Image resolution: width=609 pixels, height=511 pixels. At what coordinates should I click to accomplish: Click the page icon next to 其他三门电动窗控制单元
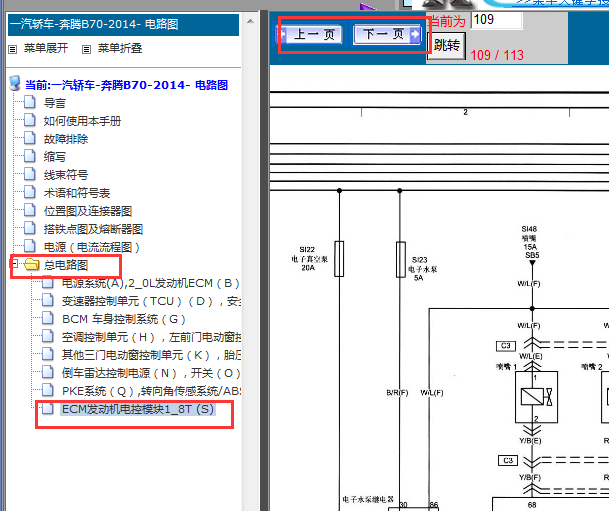[x=48, y=354]
